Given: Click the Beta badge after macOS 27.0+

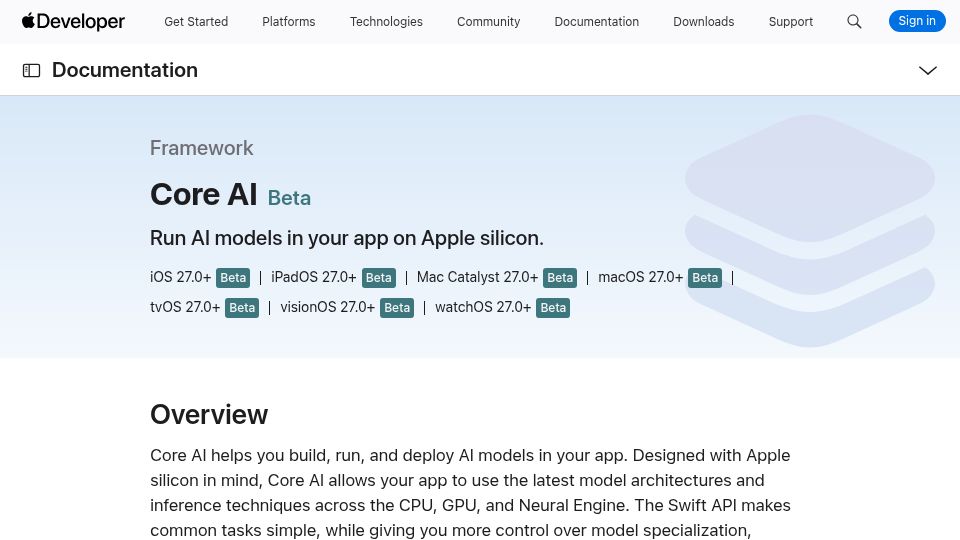Looking at the screenshot, I should 705,277.
